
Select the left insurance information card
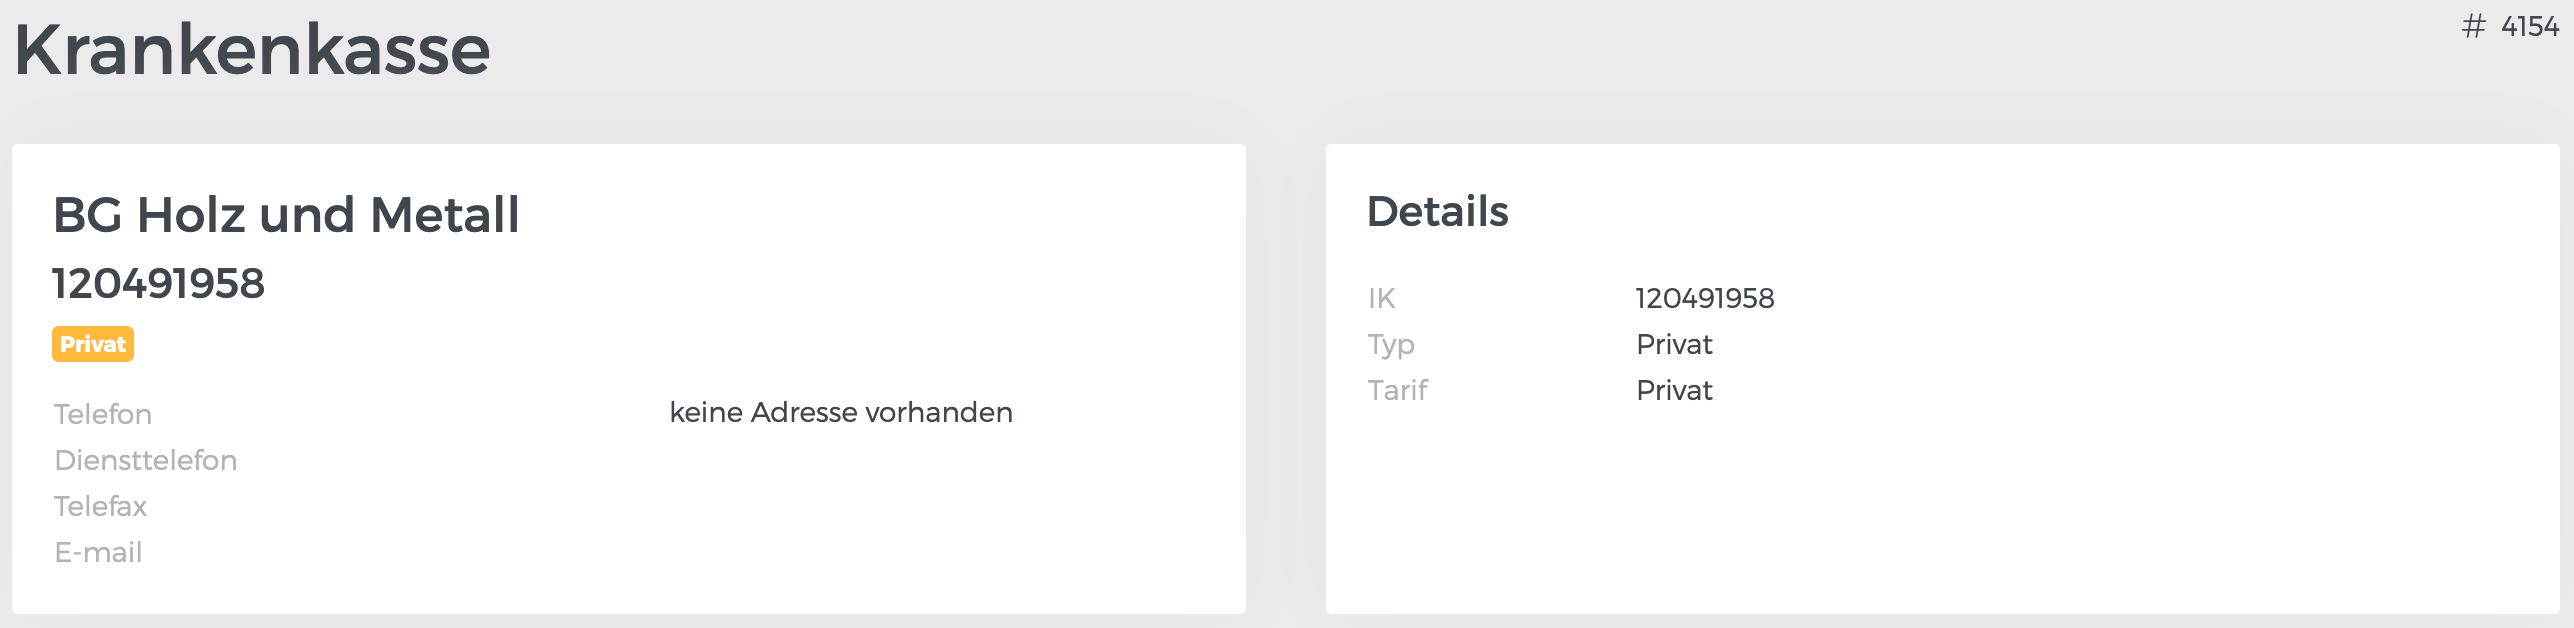click(x=628, y=380)
